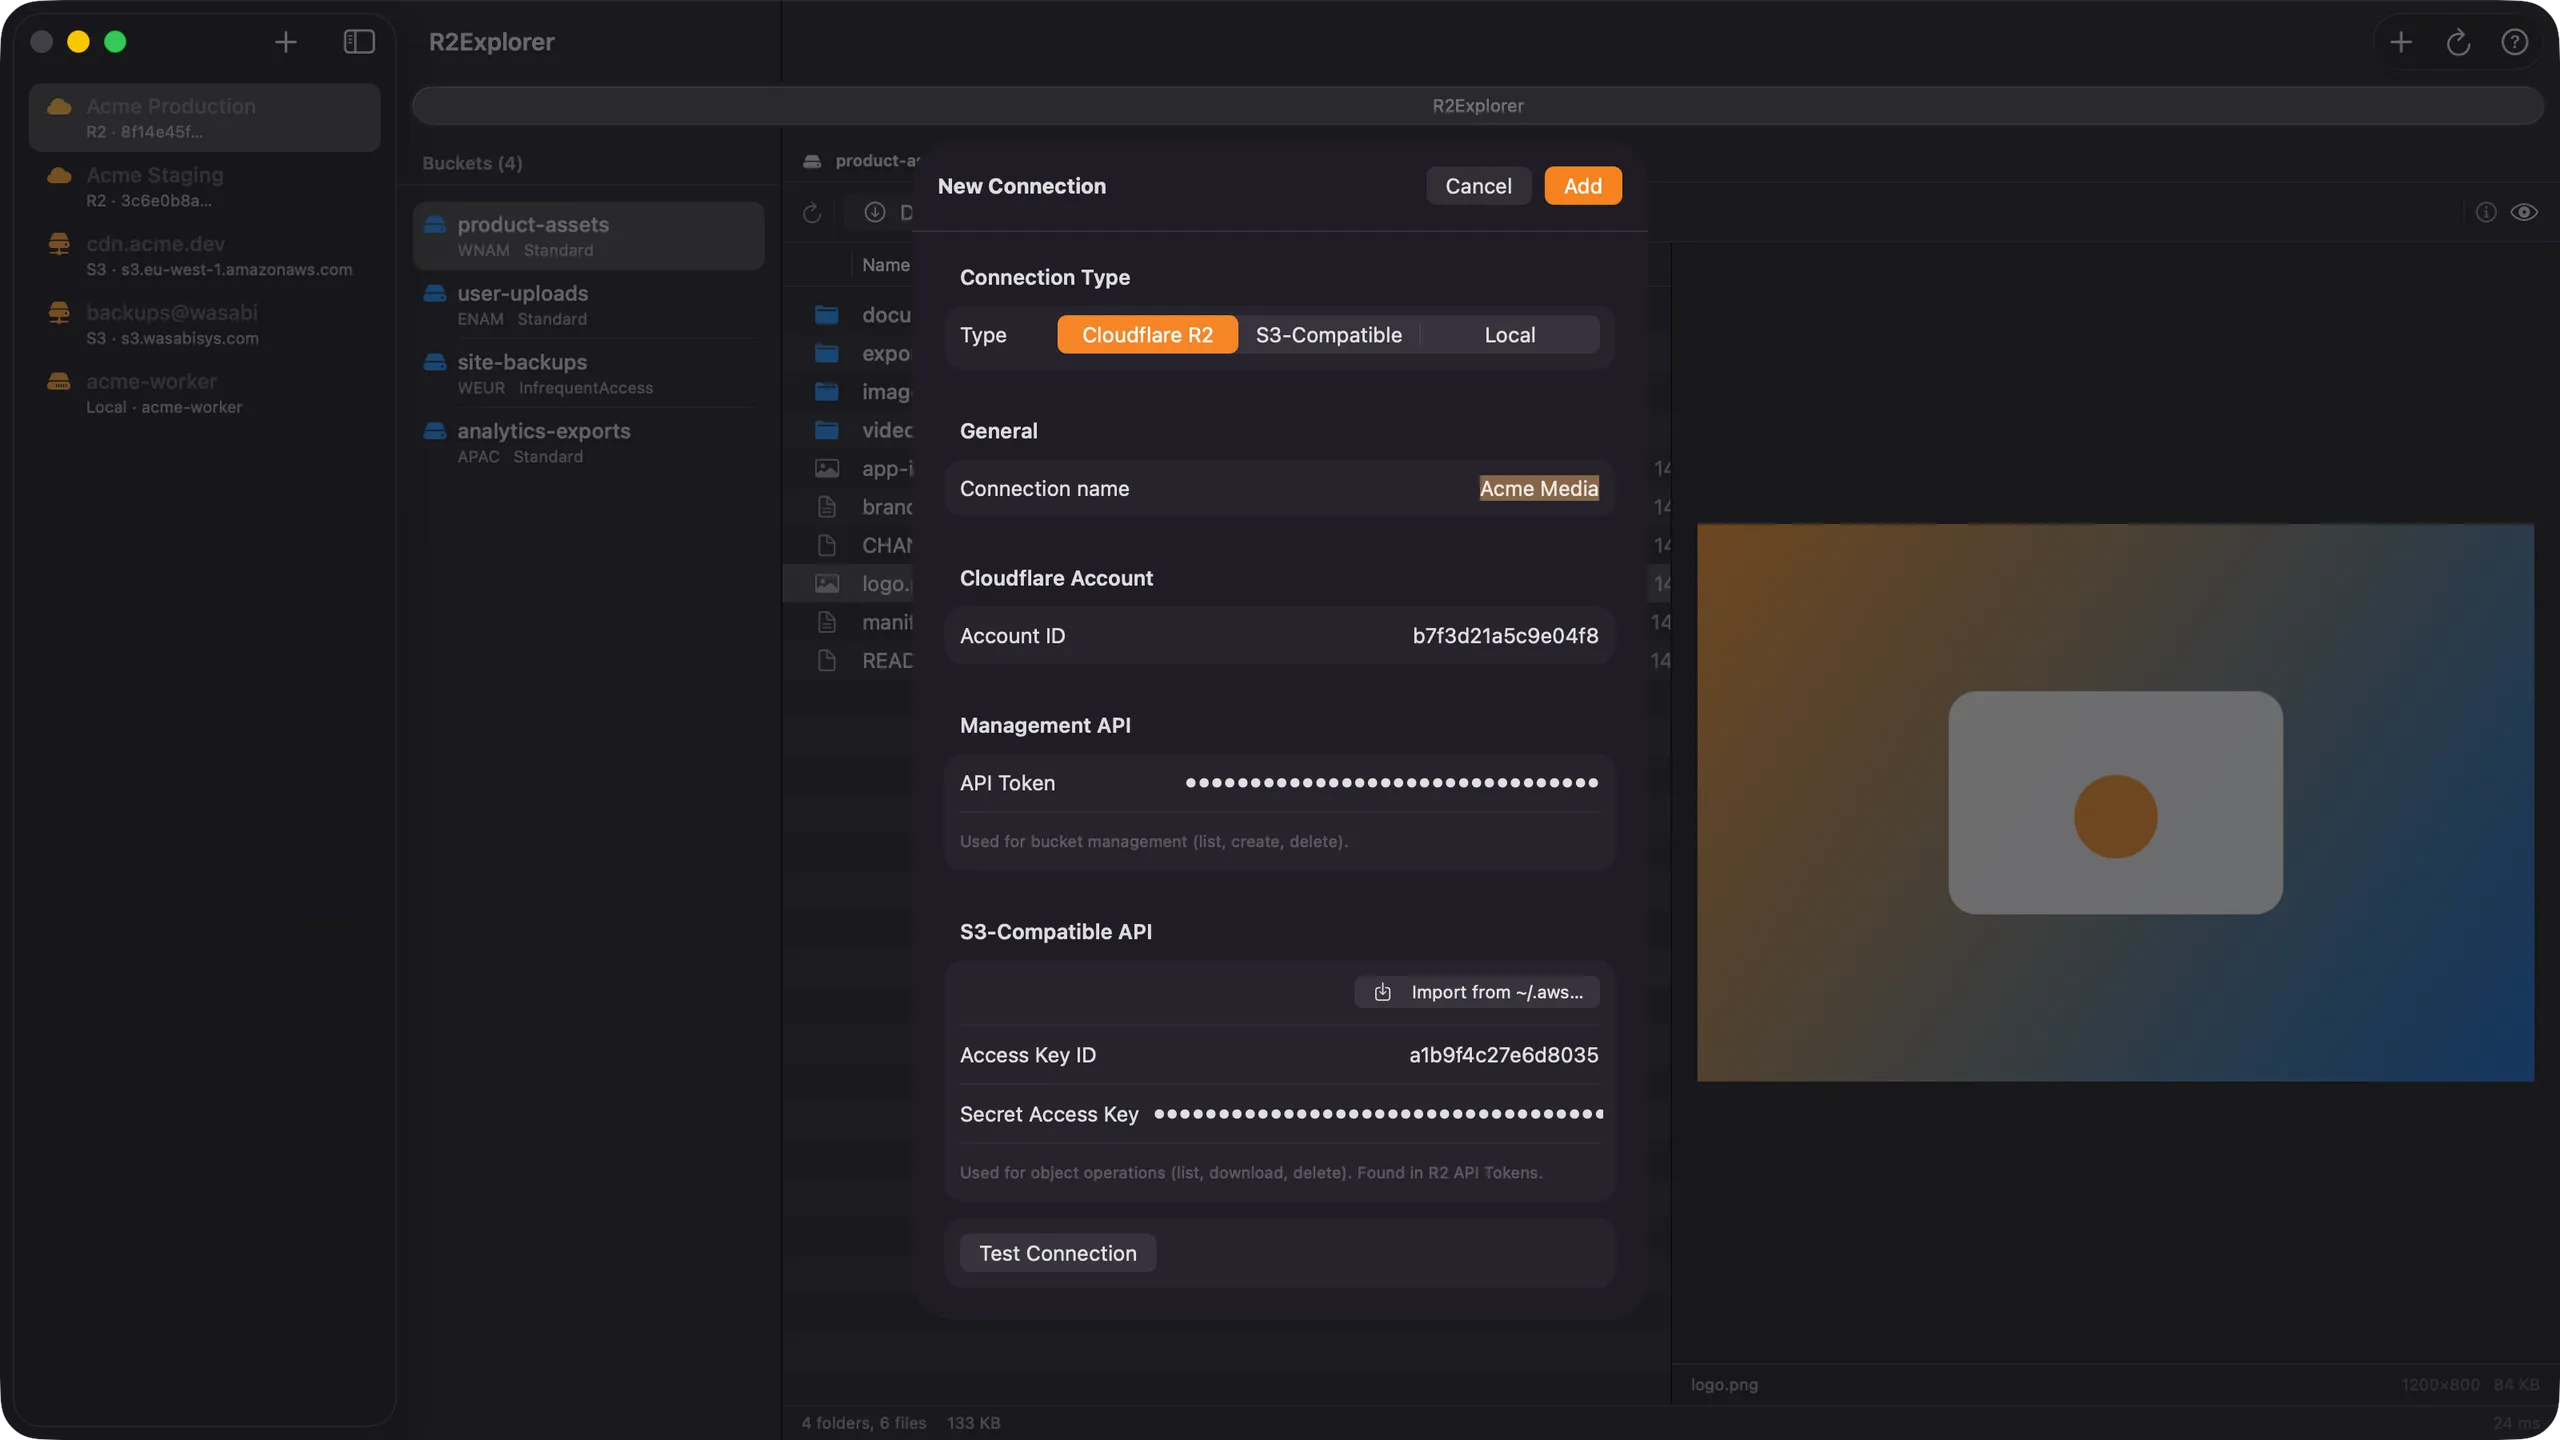Image resolution: width=2560 pixels, height=1440 pixels.
Task: Select the REA… file row
Action: (848, 660)
